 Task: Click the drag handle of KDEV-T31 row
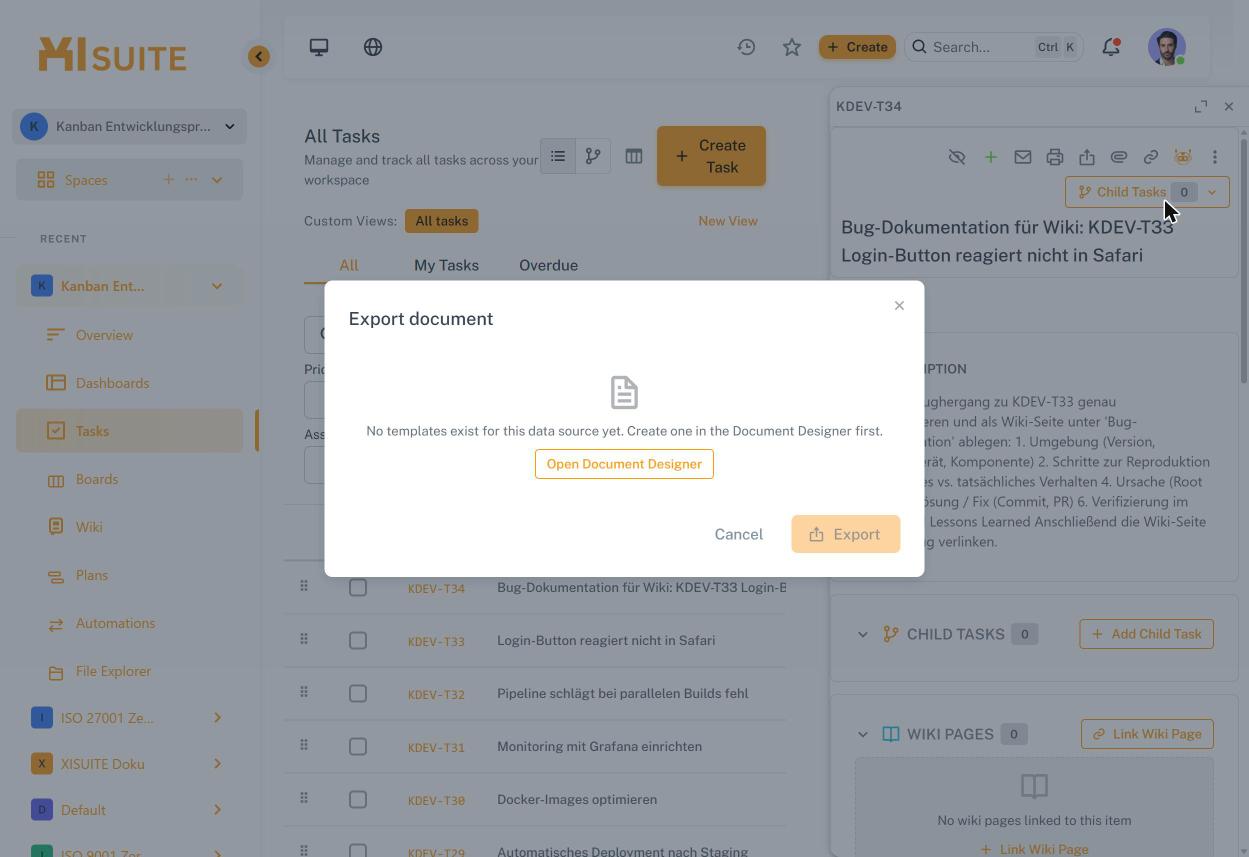coord(304,745)
